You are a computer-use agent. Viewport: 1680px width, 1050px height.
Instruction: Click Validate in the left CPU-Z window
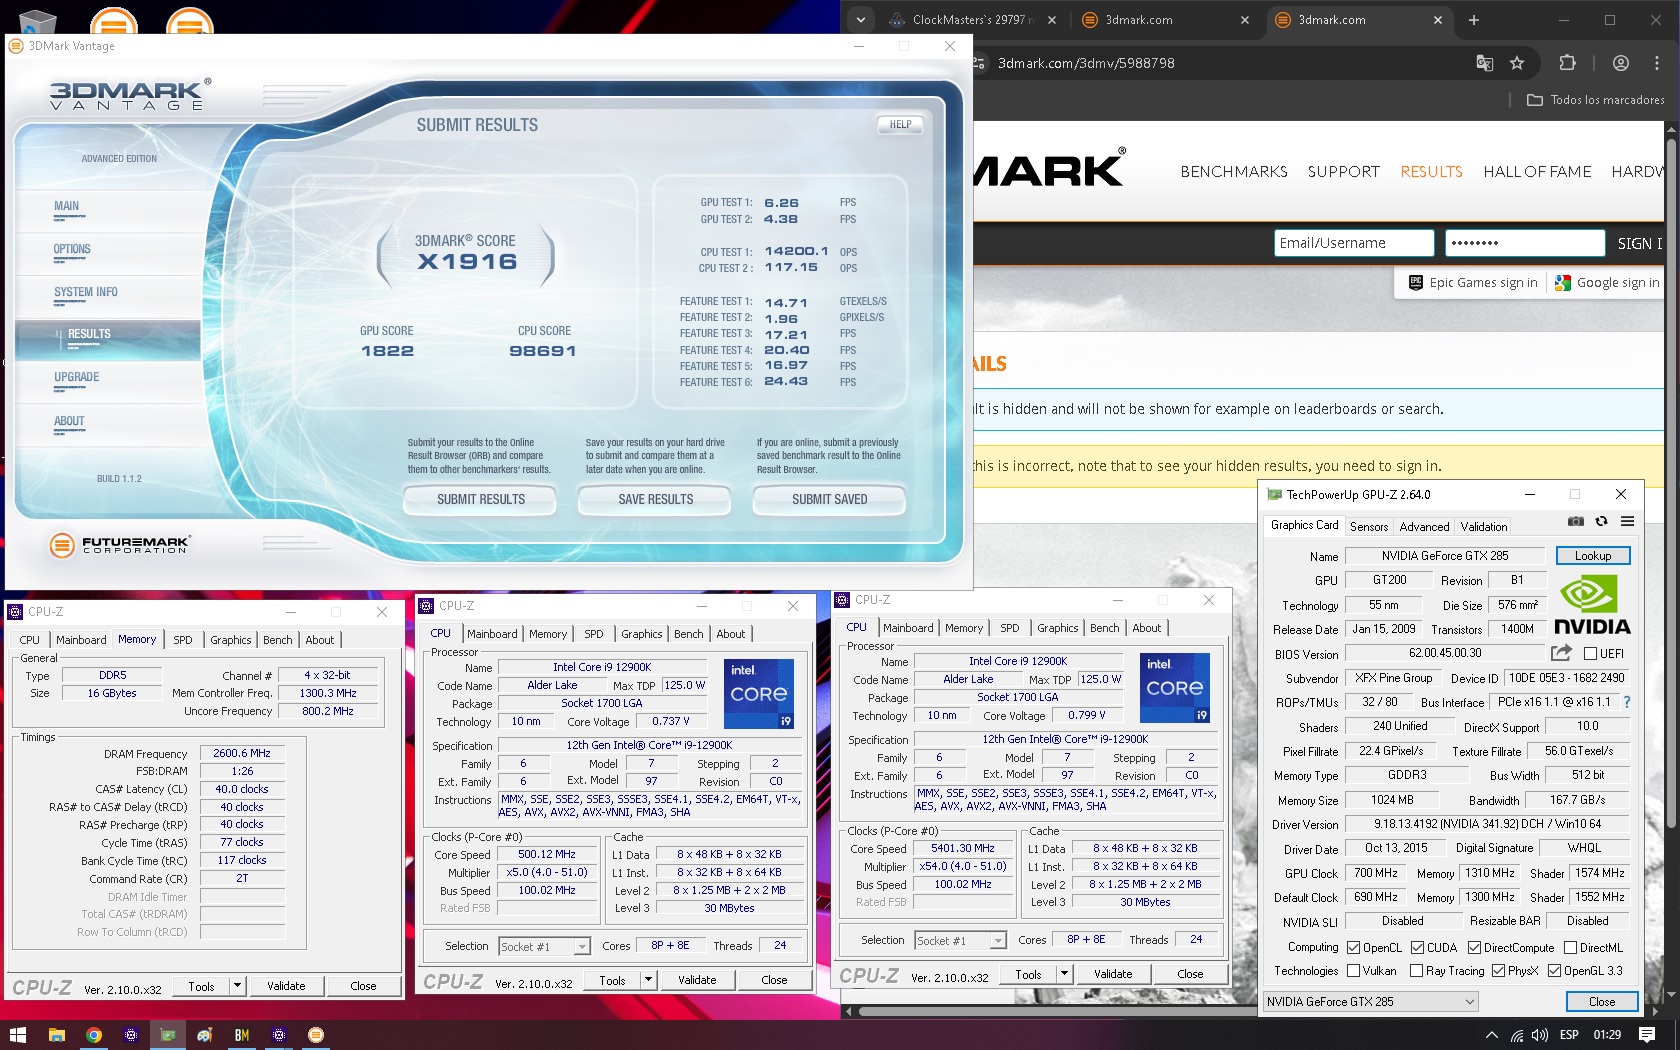pos(286,986)
